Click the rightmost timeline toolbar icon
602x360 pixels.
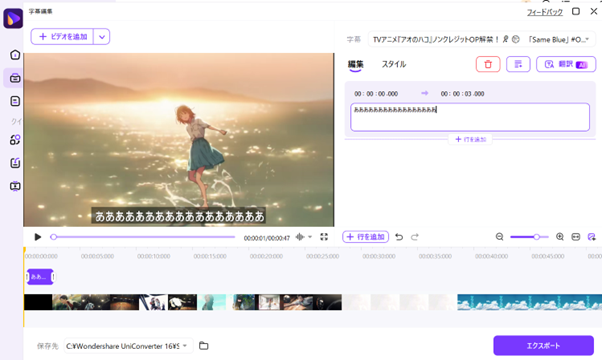[x=592, y=237]
